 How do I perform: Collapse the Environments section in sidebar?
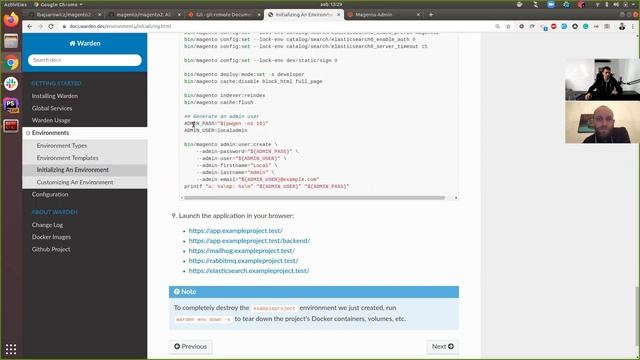(x=28, y=133)
